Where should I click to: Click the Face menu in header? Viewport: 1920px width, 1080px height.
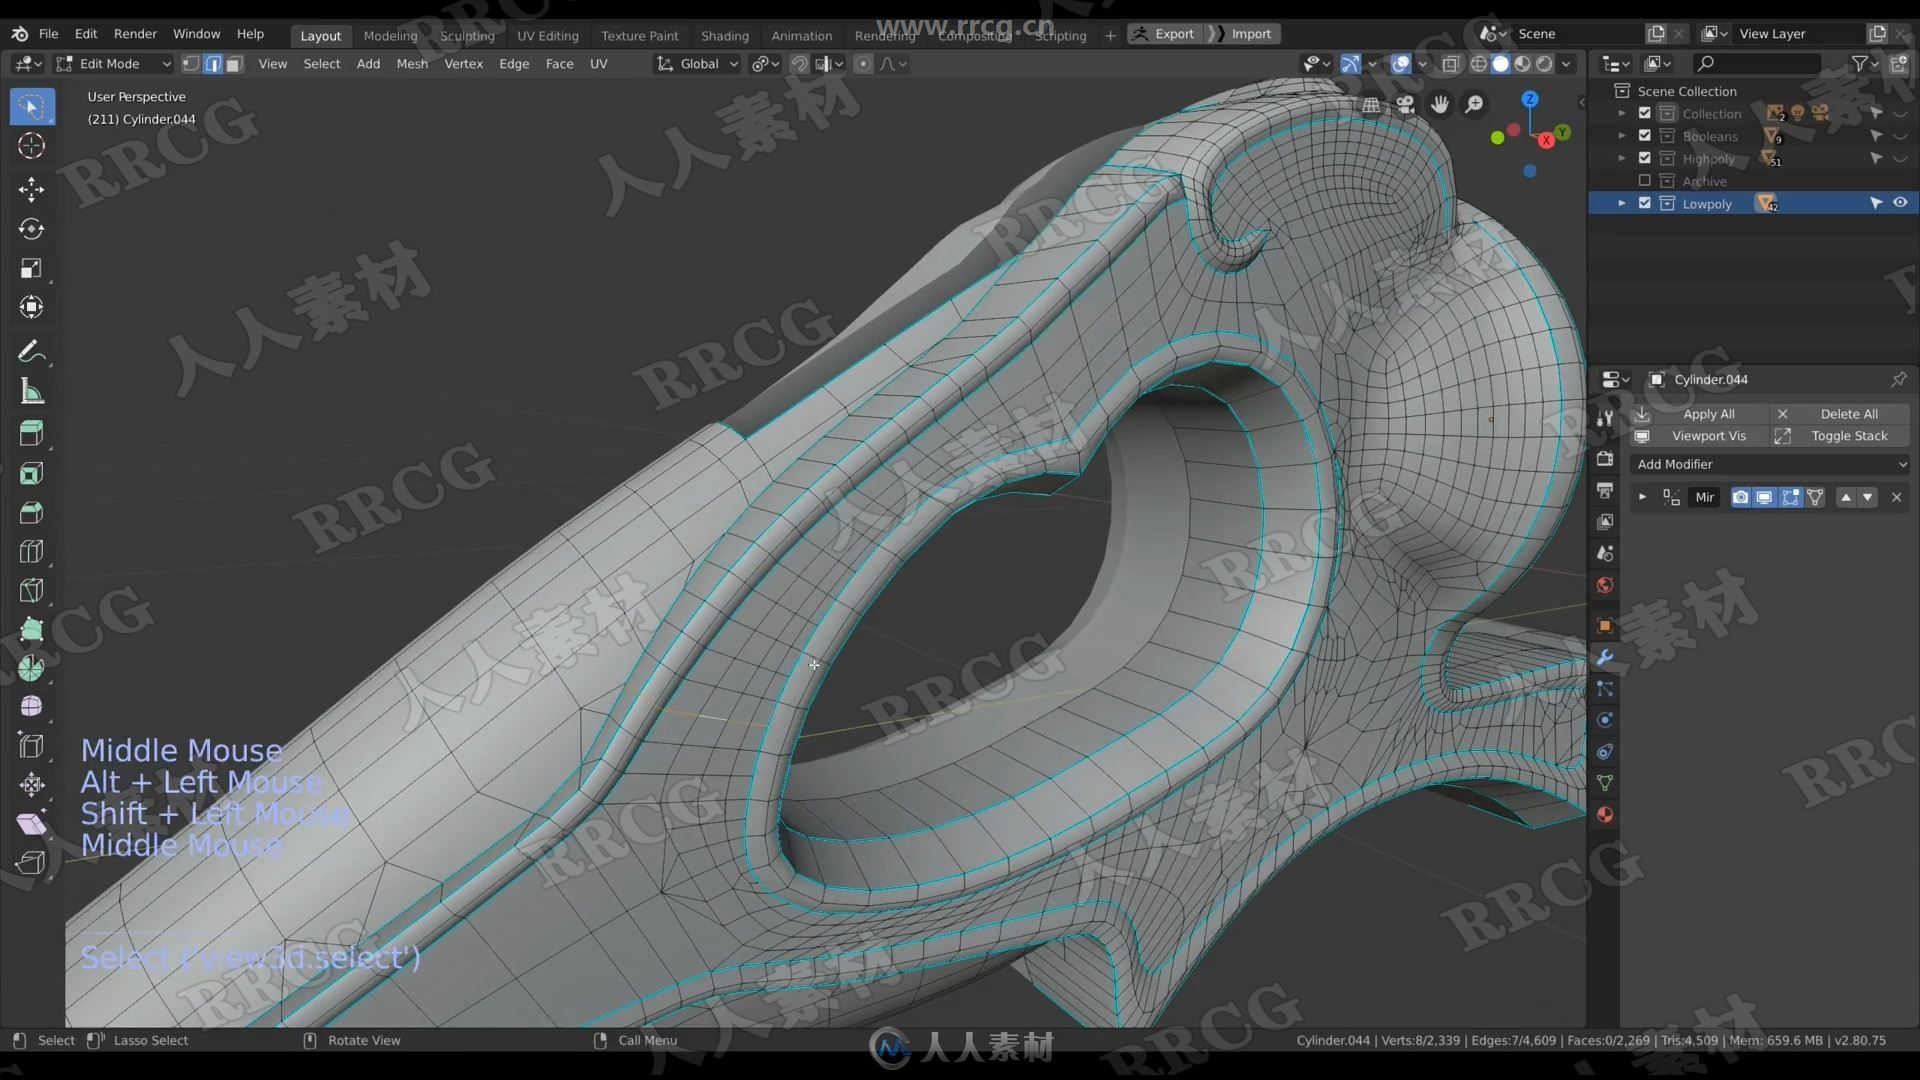pyautogui.click(x=559, y=63)
